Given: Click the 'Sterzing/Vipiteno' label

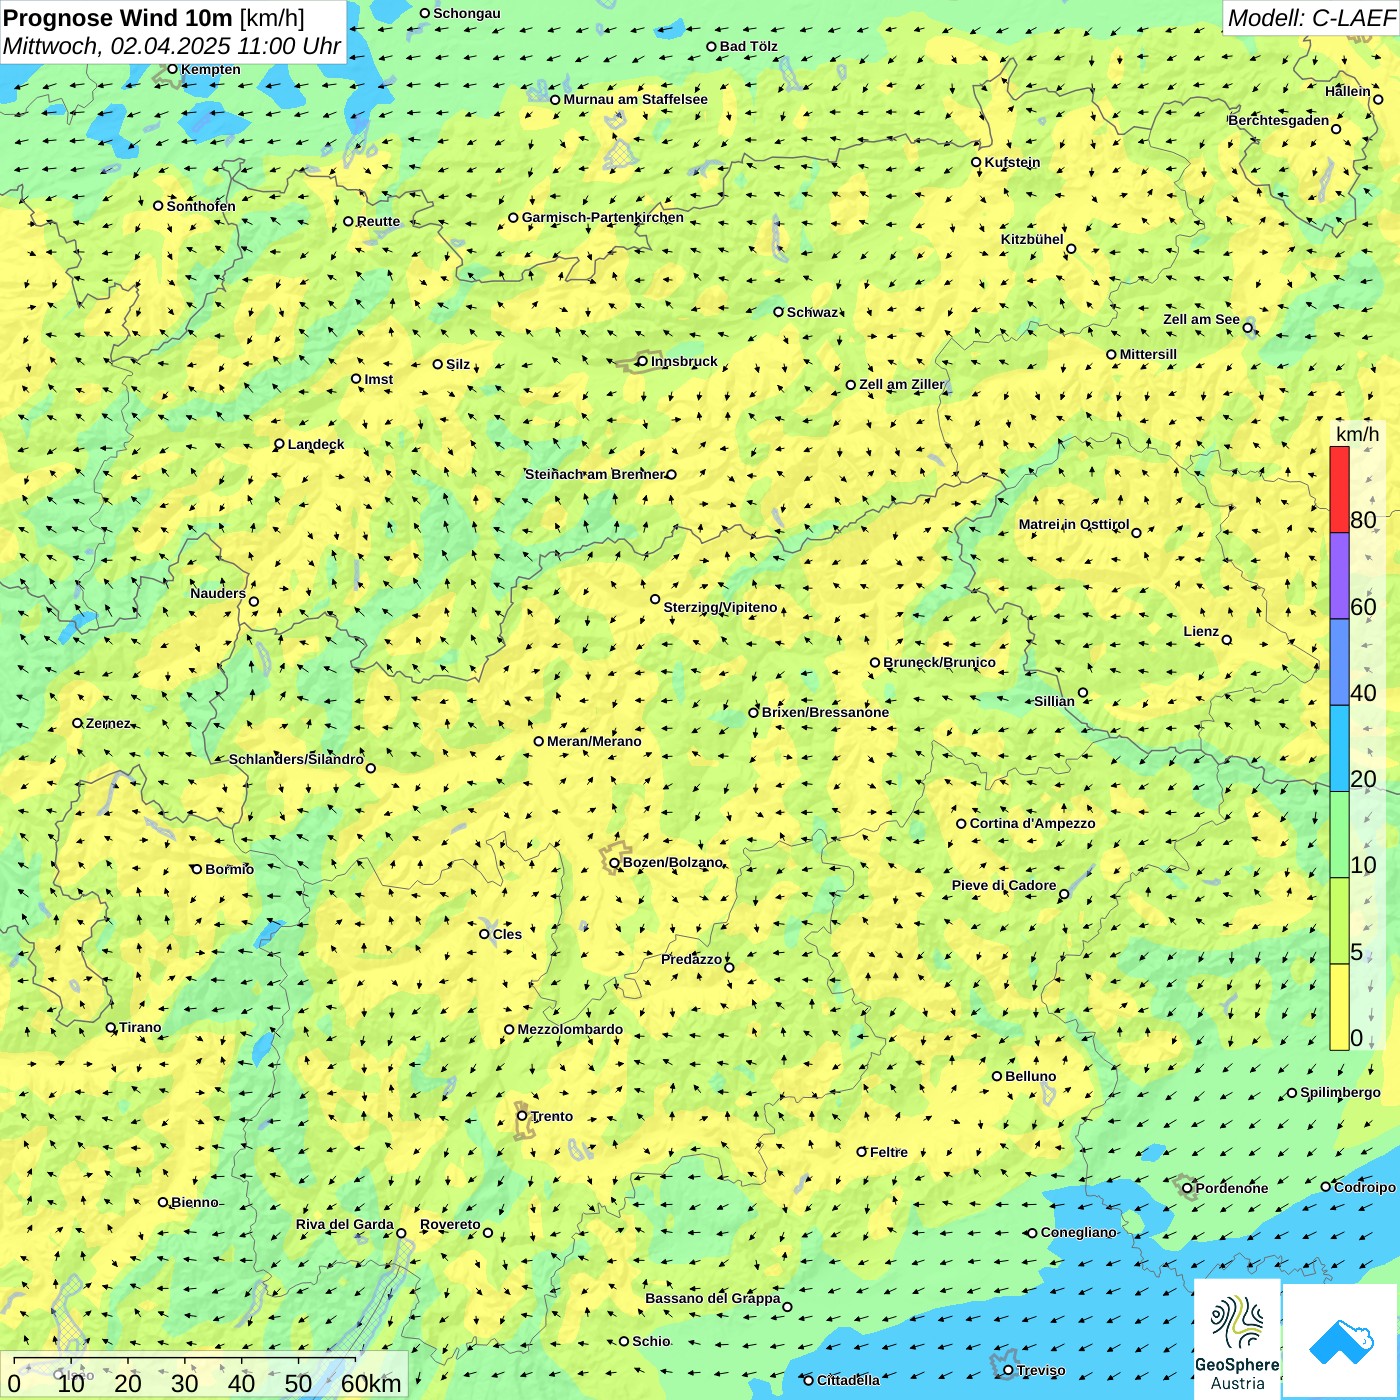Looking at the screenshot, I should [720, 607].
